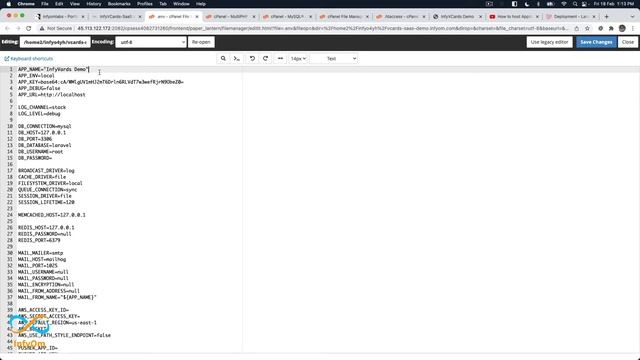Open the Wi-Fi status menu
This screenshot has width=640, height=360.
(564, 4)
